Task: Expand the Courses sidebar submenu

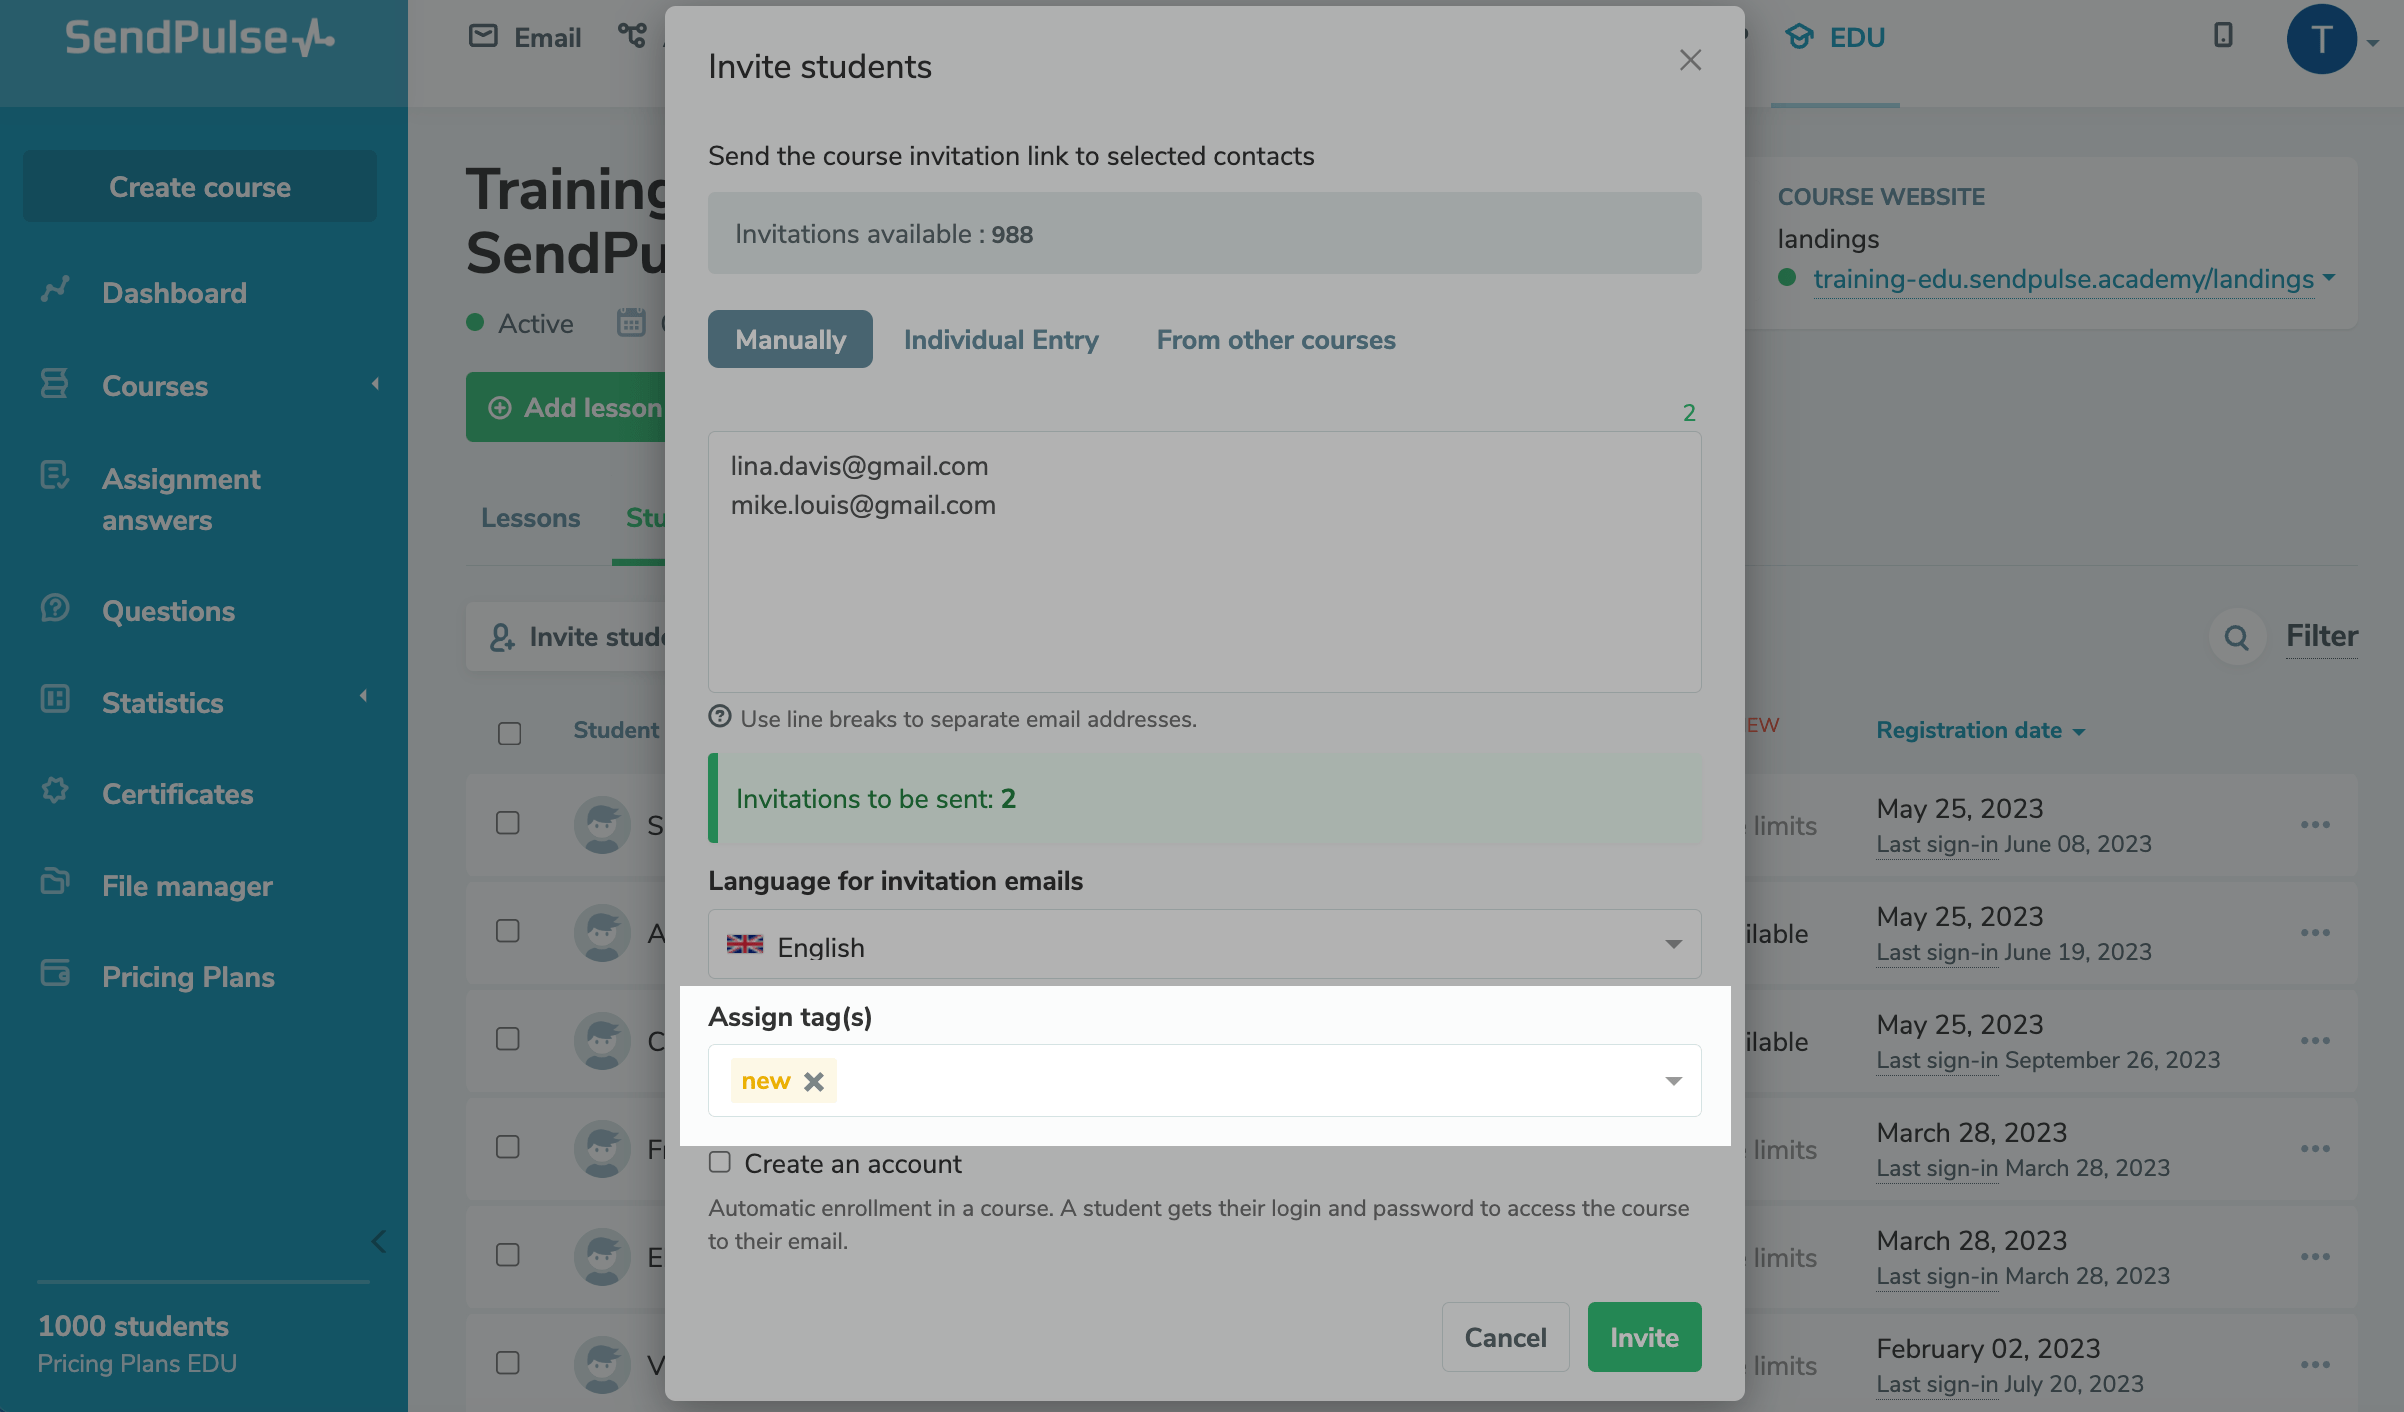Action: click(x=375, y=384)
